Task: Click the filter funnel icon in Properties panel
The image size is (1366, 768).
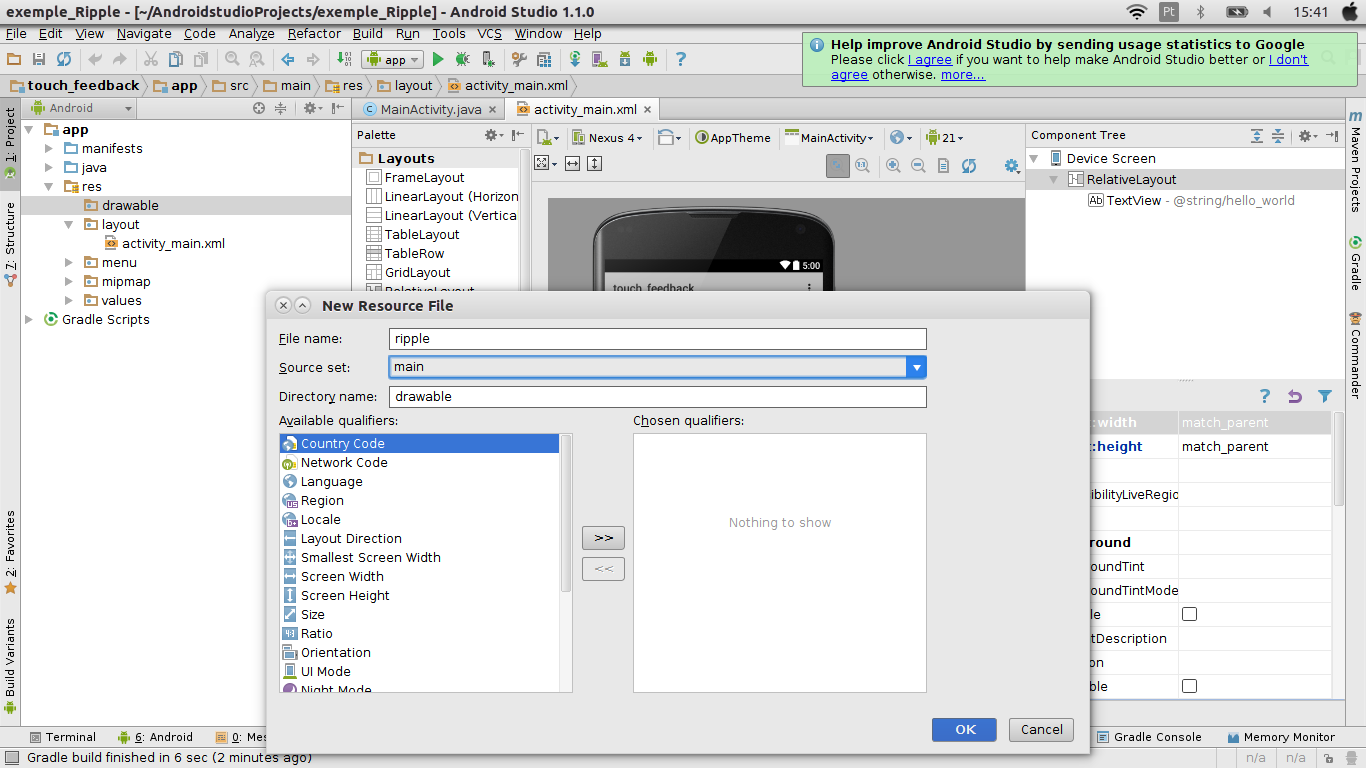Action: click(1325, 396)
